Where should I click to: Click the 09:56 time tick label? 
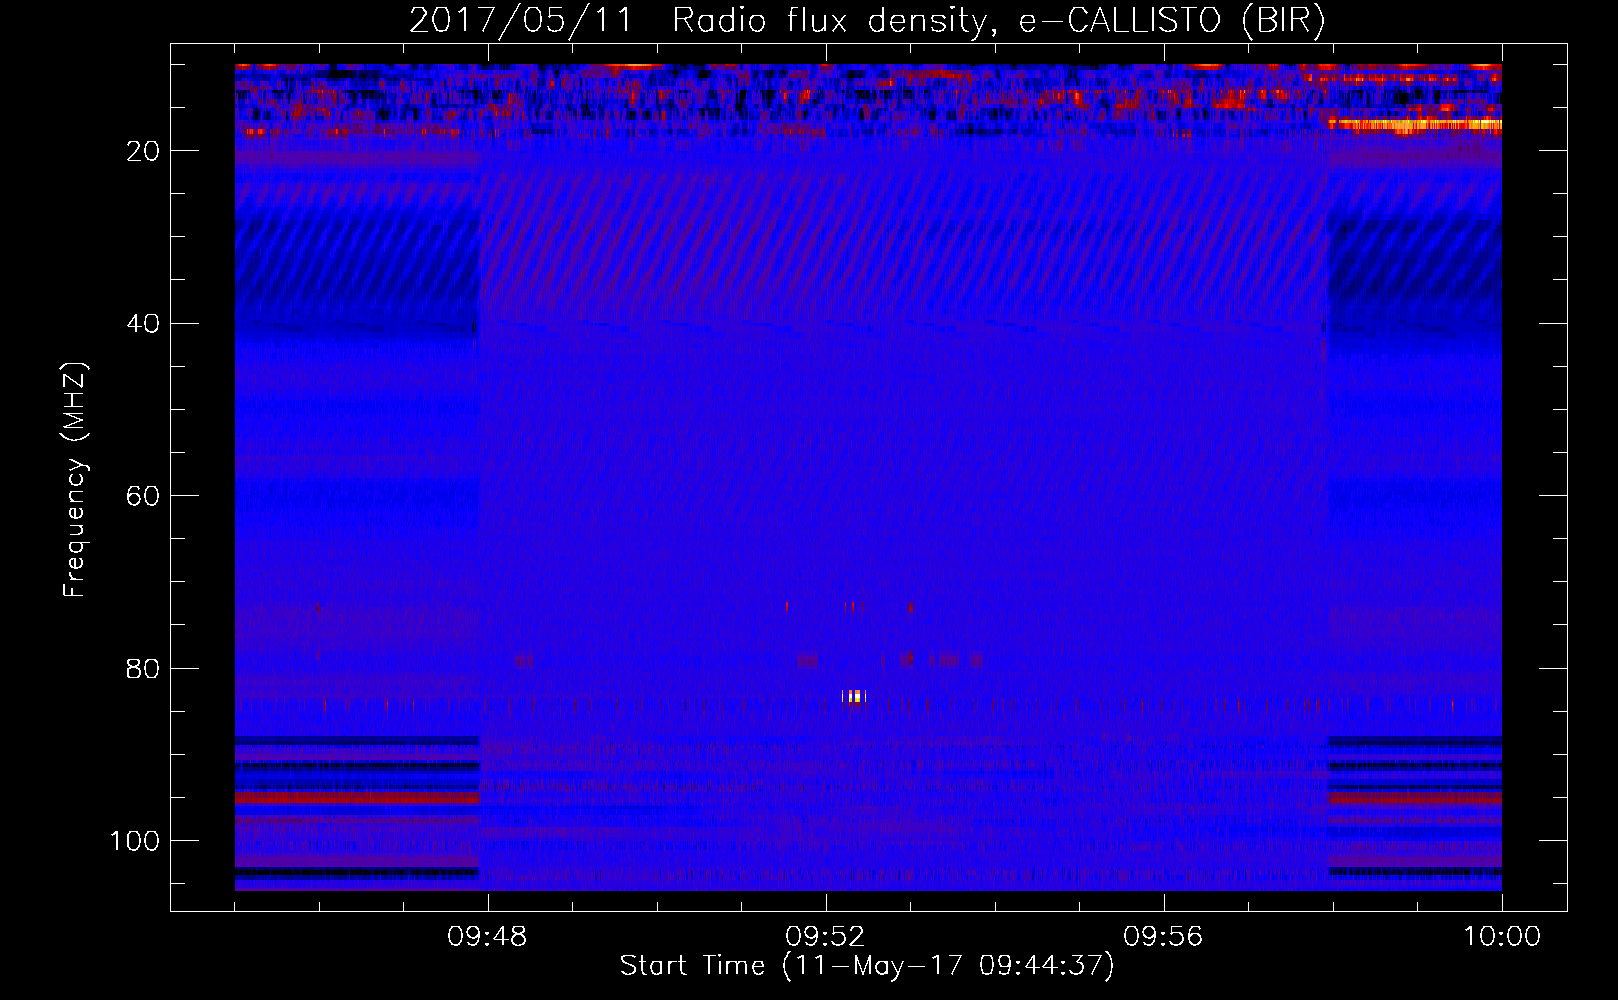click(x=1163, y=937)
